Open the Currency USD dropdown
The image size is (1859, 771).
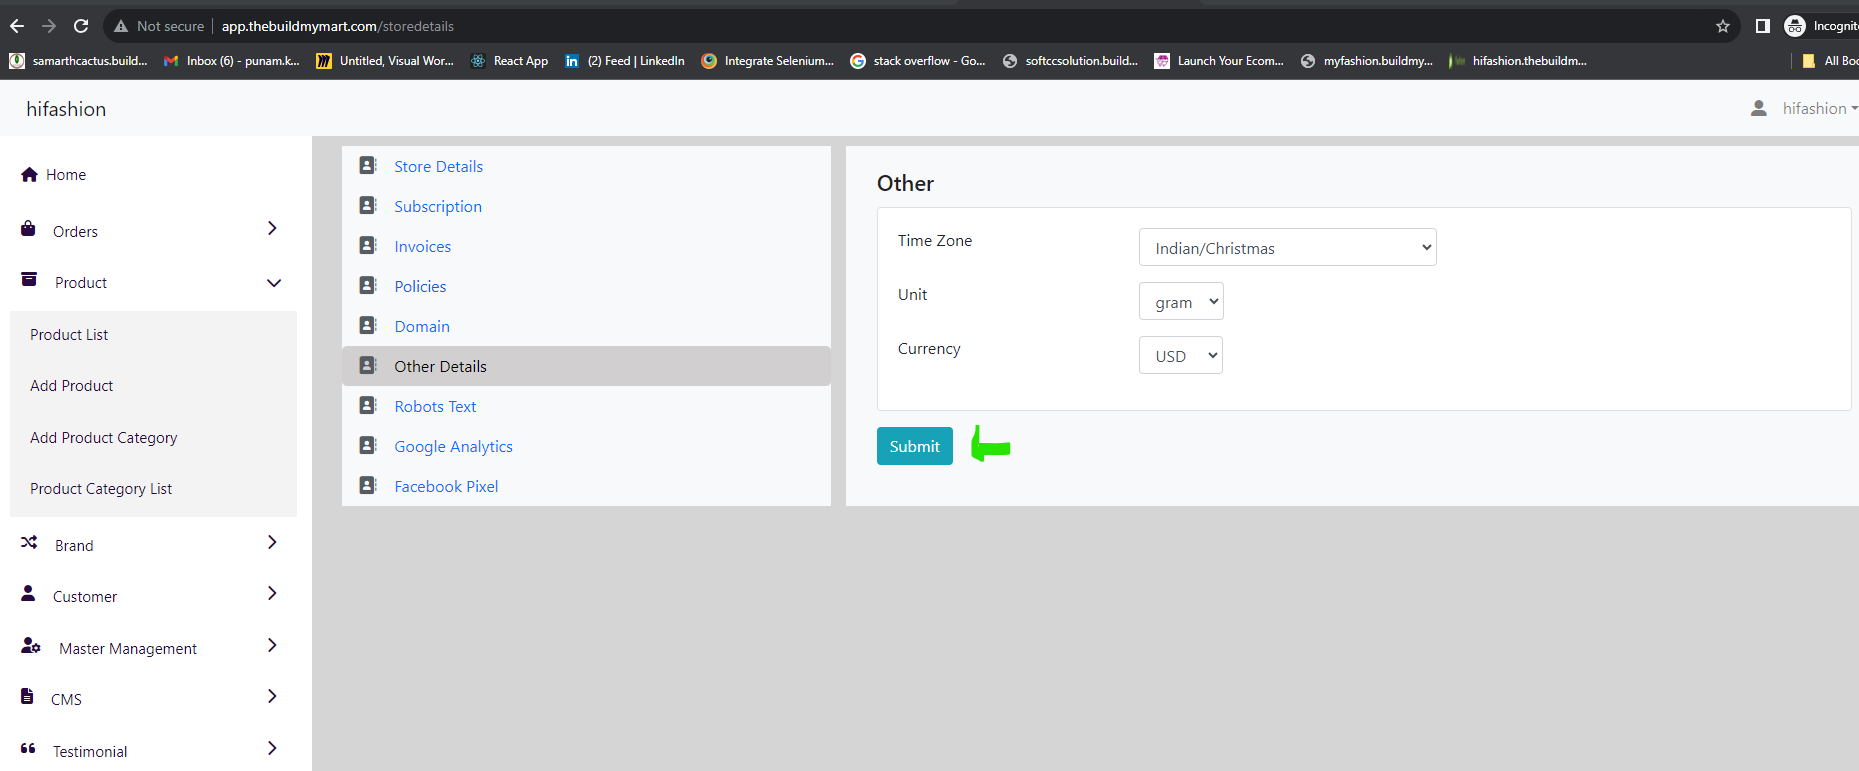coord(1181,355)
